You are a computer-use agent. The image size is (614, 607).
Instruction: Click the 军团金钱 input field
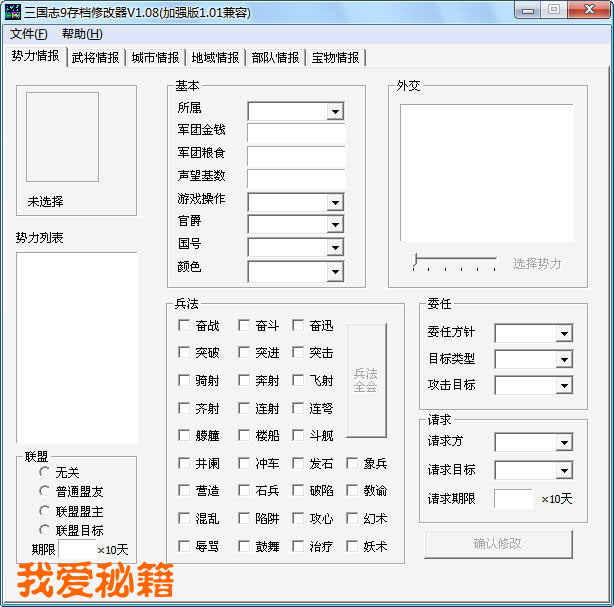tap(295, 133)
